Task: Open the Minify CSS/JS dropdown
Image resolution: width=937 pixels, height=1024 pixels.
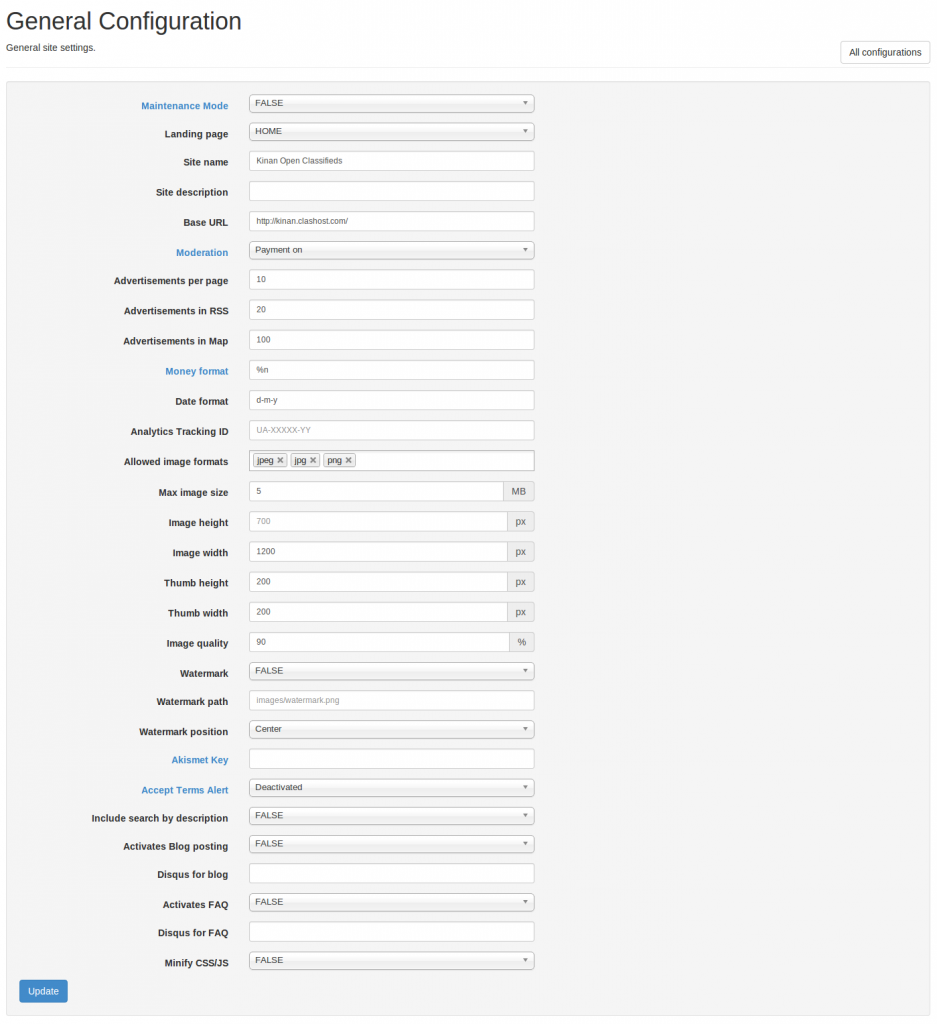Action: click(391, 961)
